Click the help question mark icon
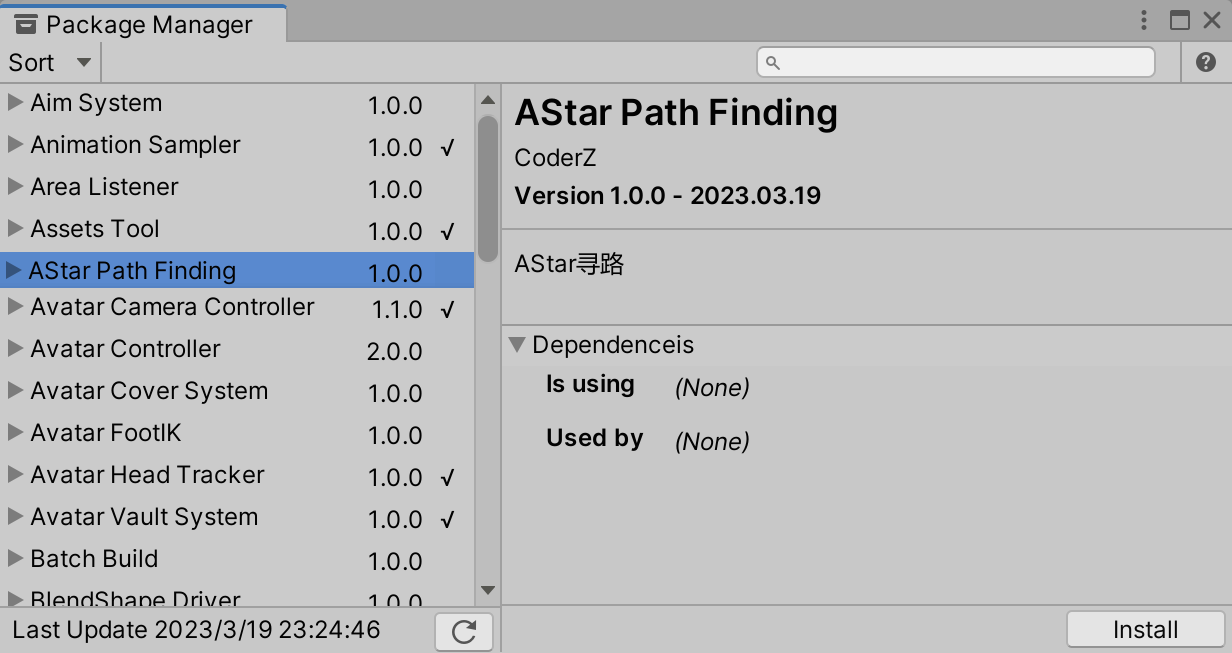This screenshot has height=653, width=1232. (1205, 61)
